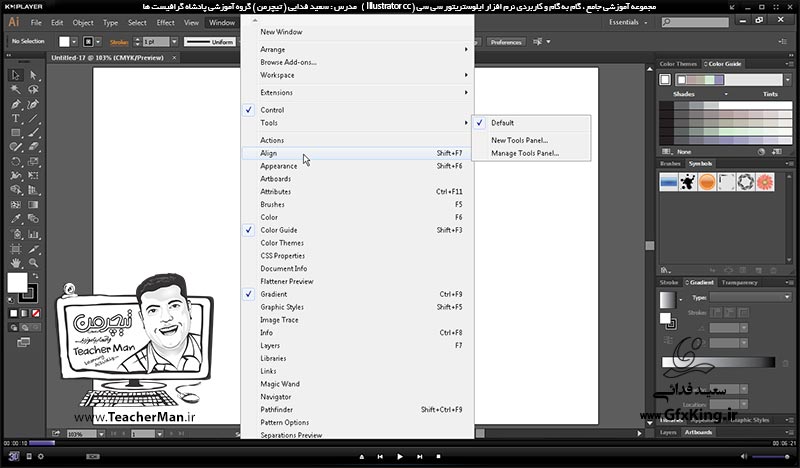This screenshot has width=800, height=468.
Task: Open the stroke weight dropdown
Action: [x=174, y=42]
